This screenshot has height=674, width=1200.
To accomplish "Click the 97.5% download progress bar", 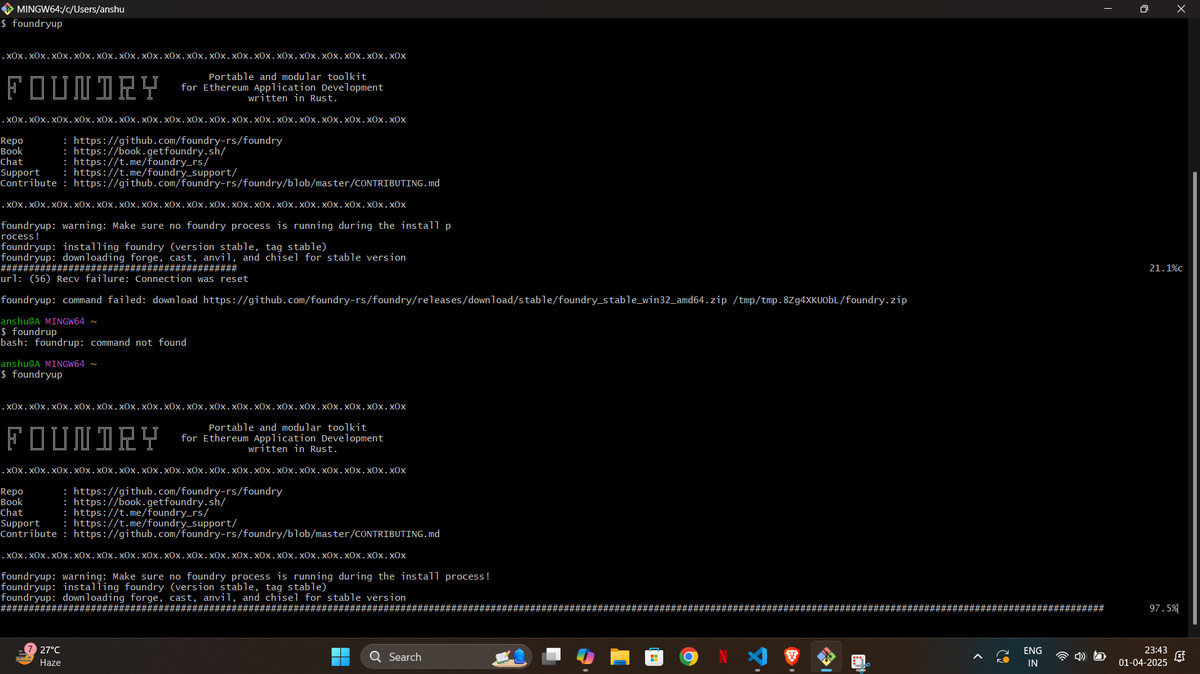I will tap(552, 608).
